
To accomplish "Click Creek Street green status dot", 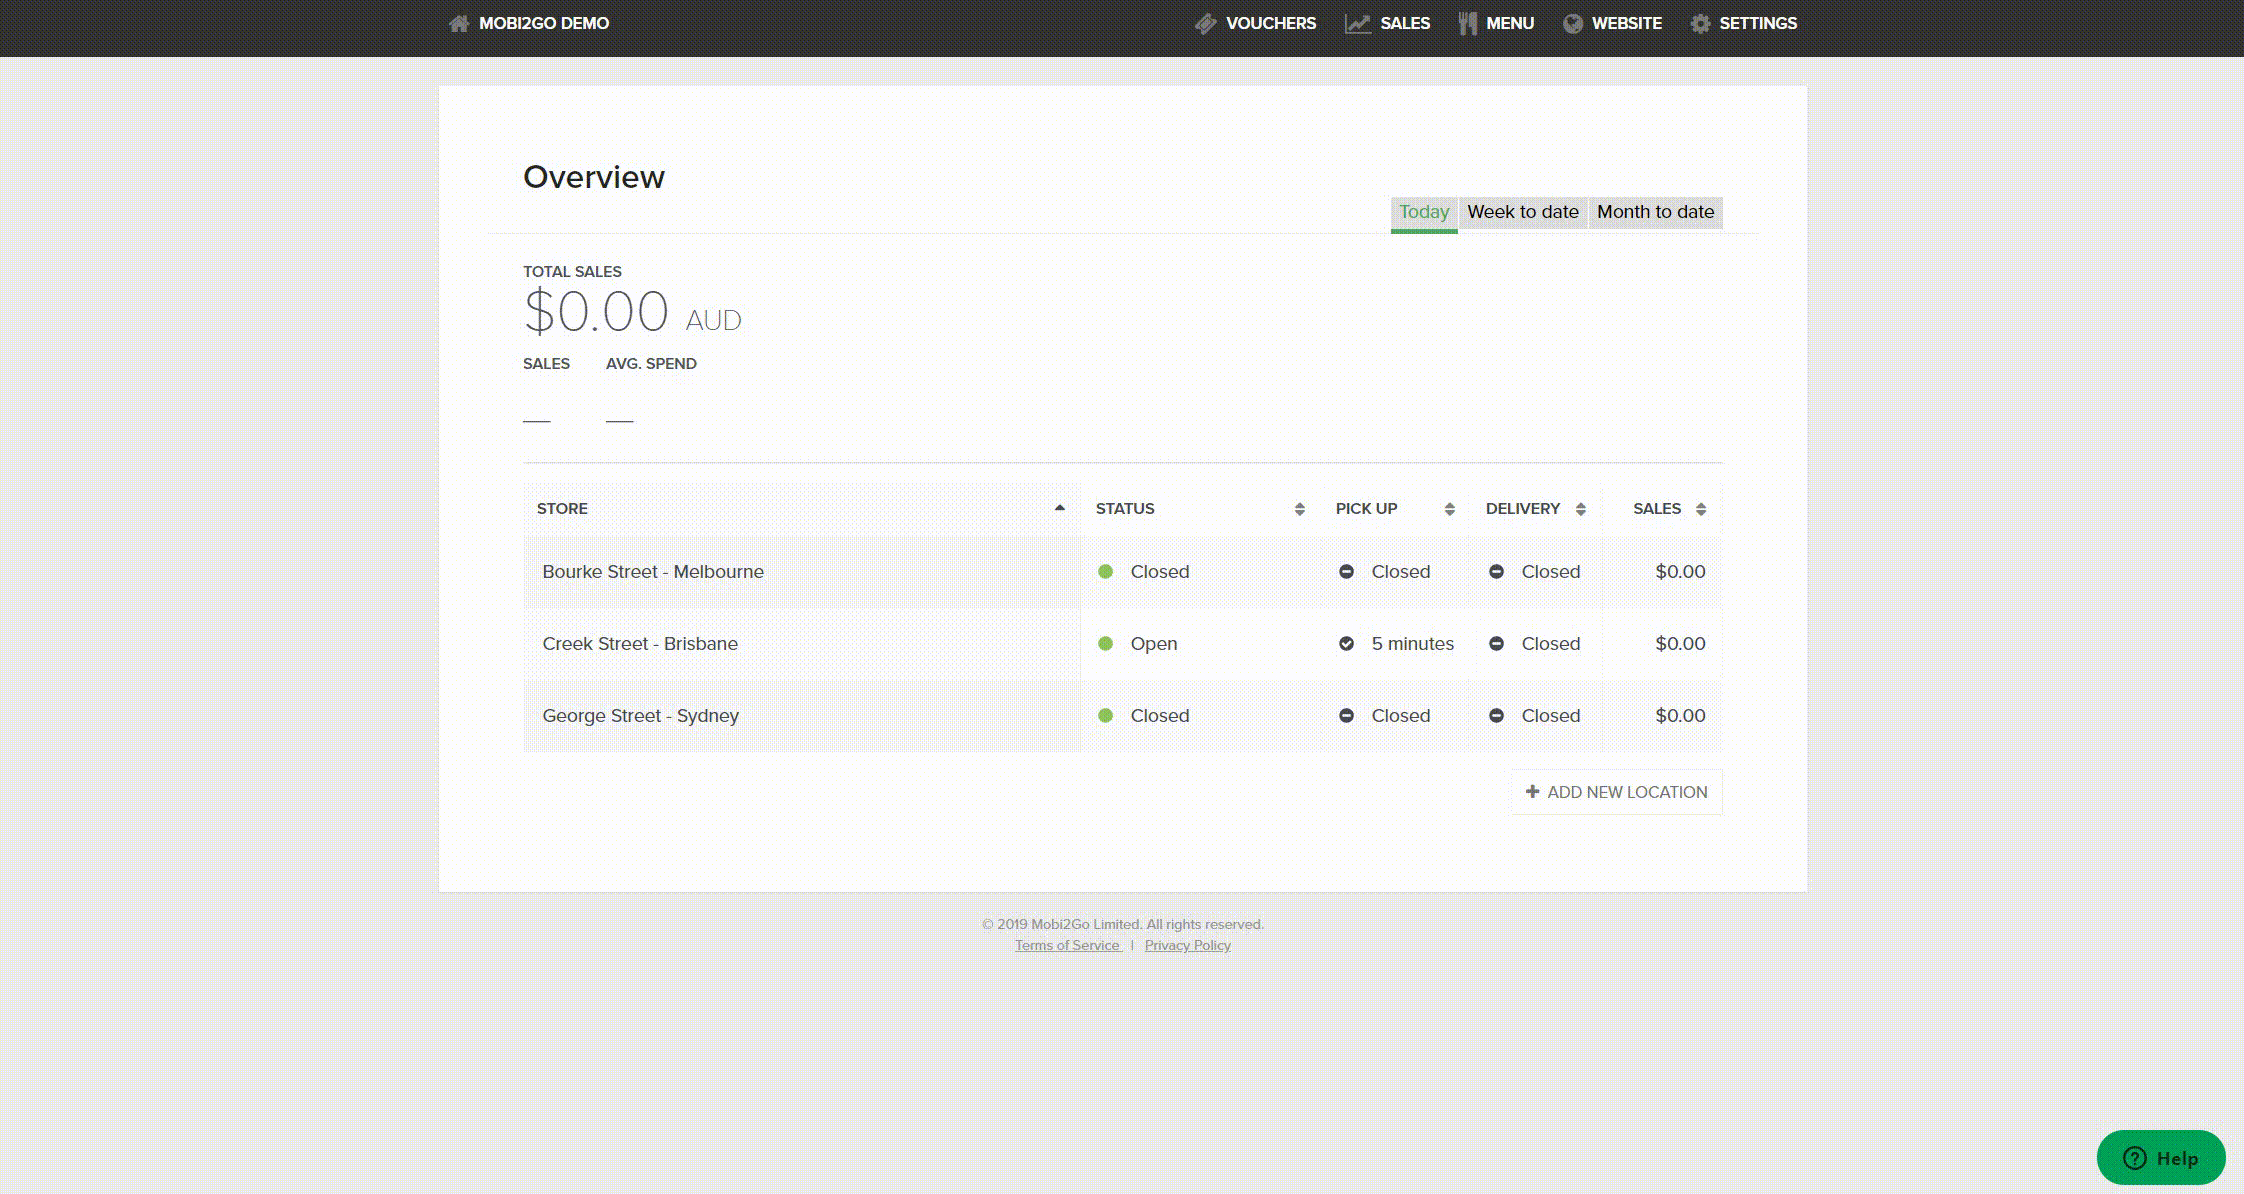I will (x=1105, y=643).
